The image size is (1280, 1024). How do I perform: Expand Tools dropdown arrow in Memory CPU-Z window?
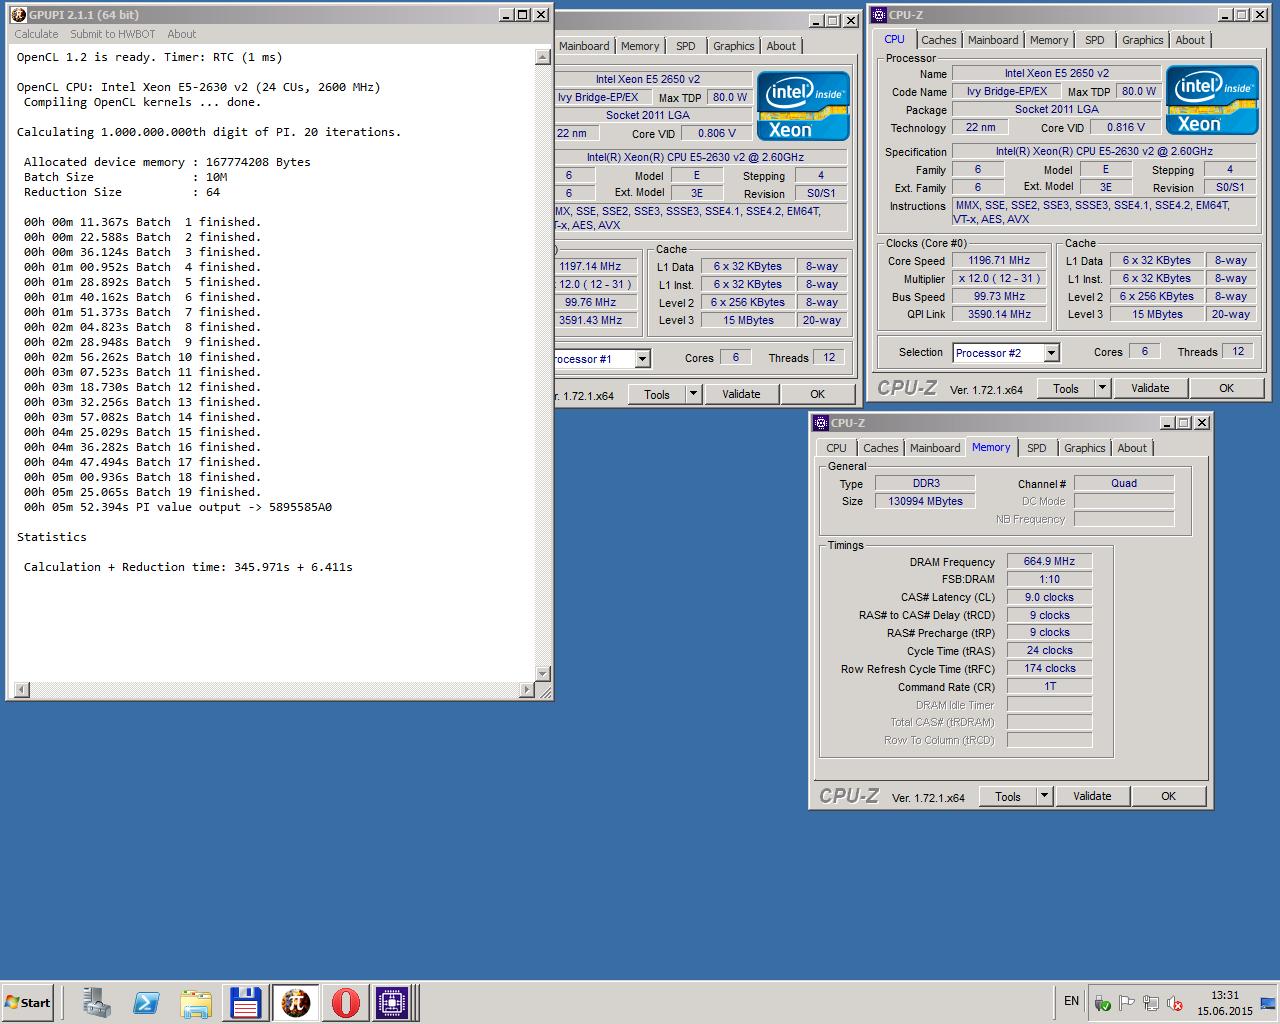(1044, 796)
